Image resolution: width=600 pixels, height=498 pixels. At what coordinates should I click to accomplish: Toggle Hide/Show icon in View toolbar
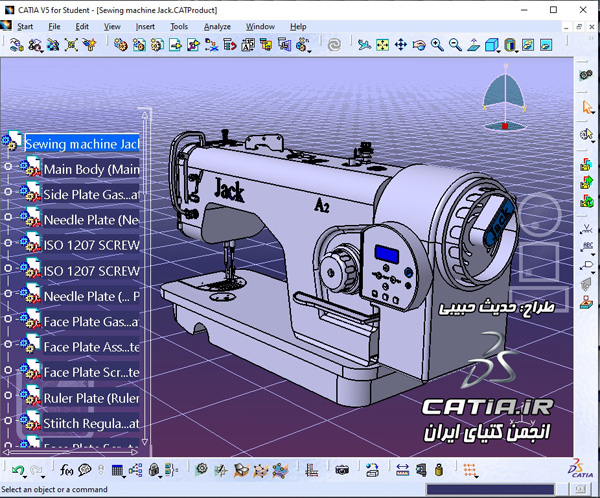[x=528, y=45]
